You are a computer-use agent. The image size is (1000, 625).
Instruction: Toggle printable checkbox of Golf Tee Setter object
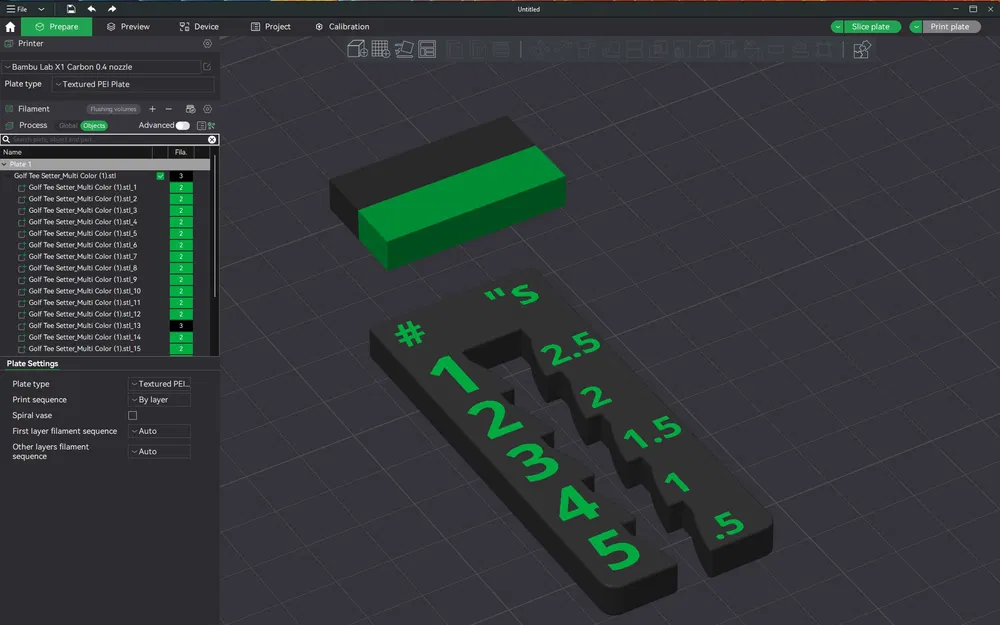click(x=160, y=176)
